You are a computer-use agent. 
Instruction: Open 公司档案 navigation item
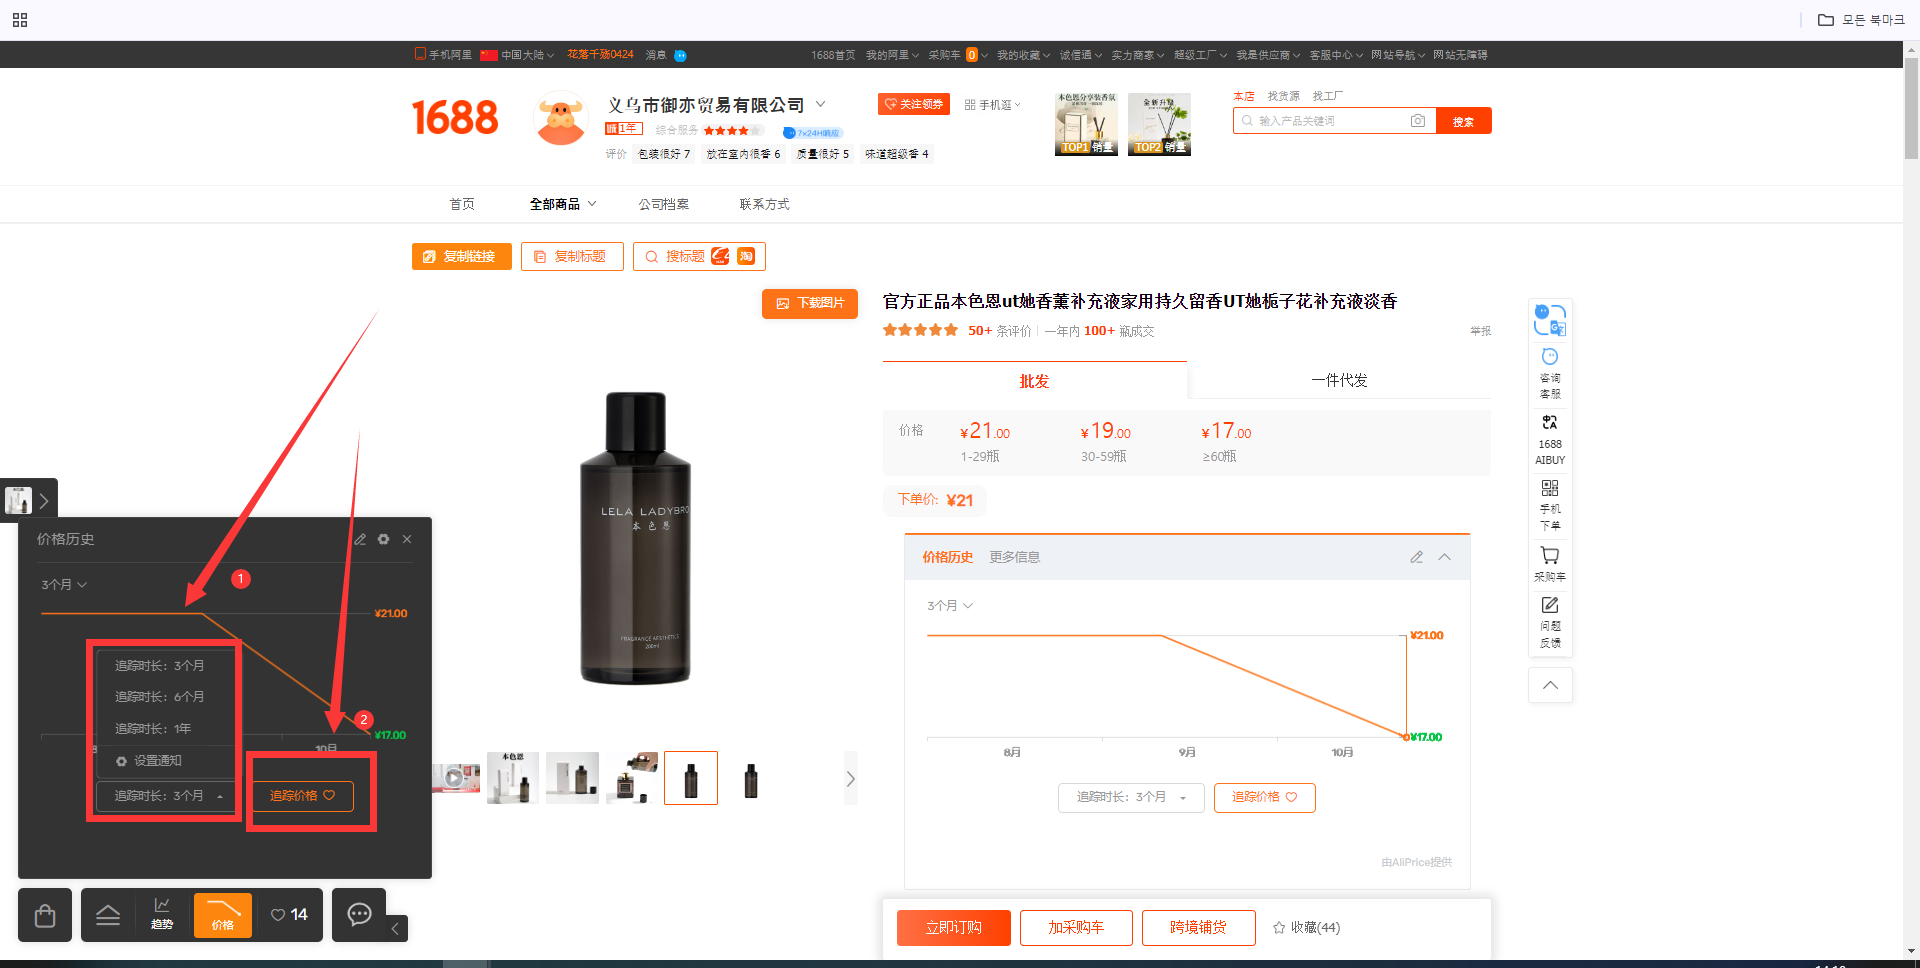click(664, 204)
